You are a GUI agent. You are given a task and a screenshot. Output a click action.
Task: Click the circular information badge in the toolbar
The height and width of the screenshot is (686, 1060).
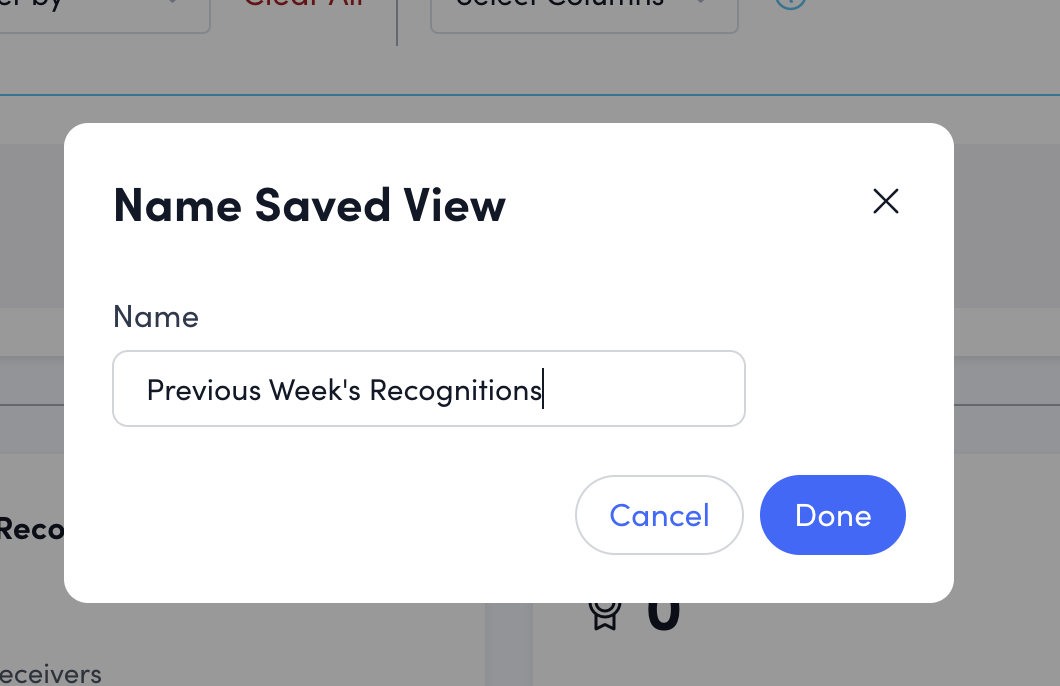click(789, 3)
